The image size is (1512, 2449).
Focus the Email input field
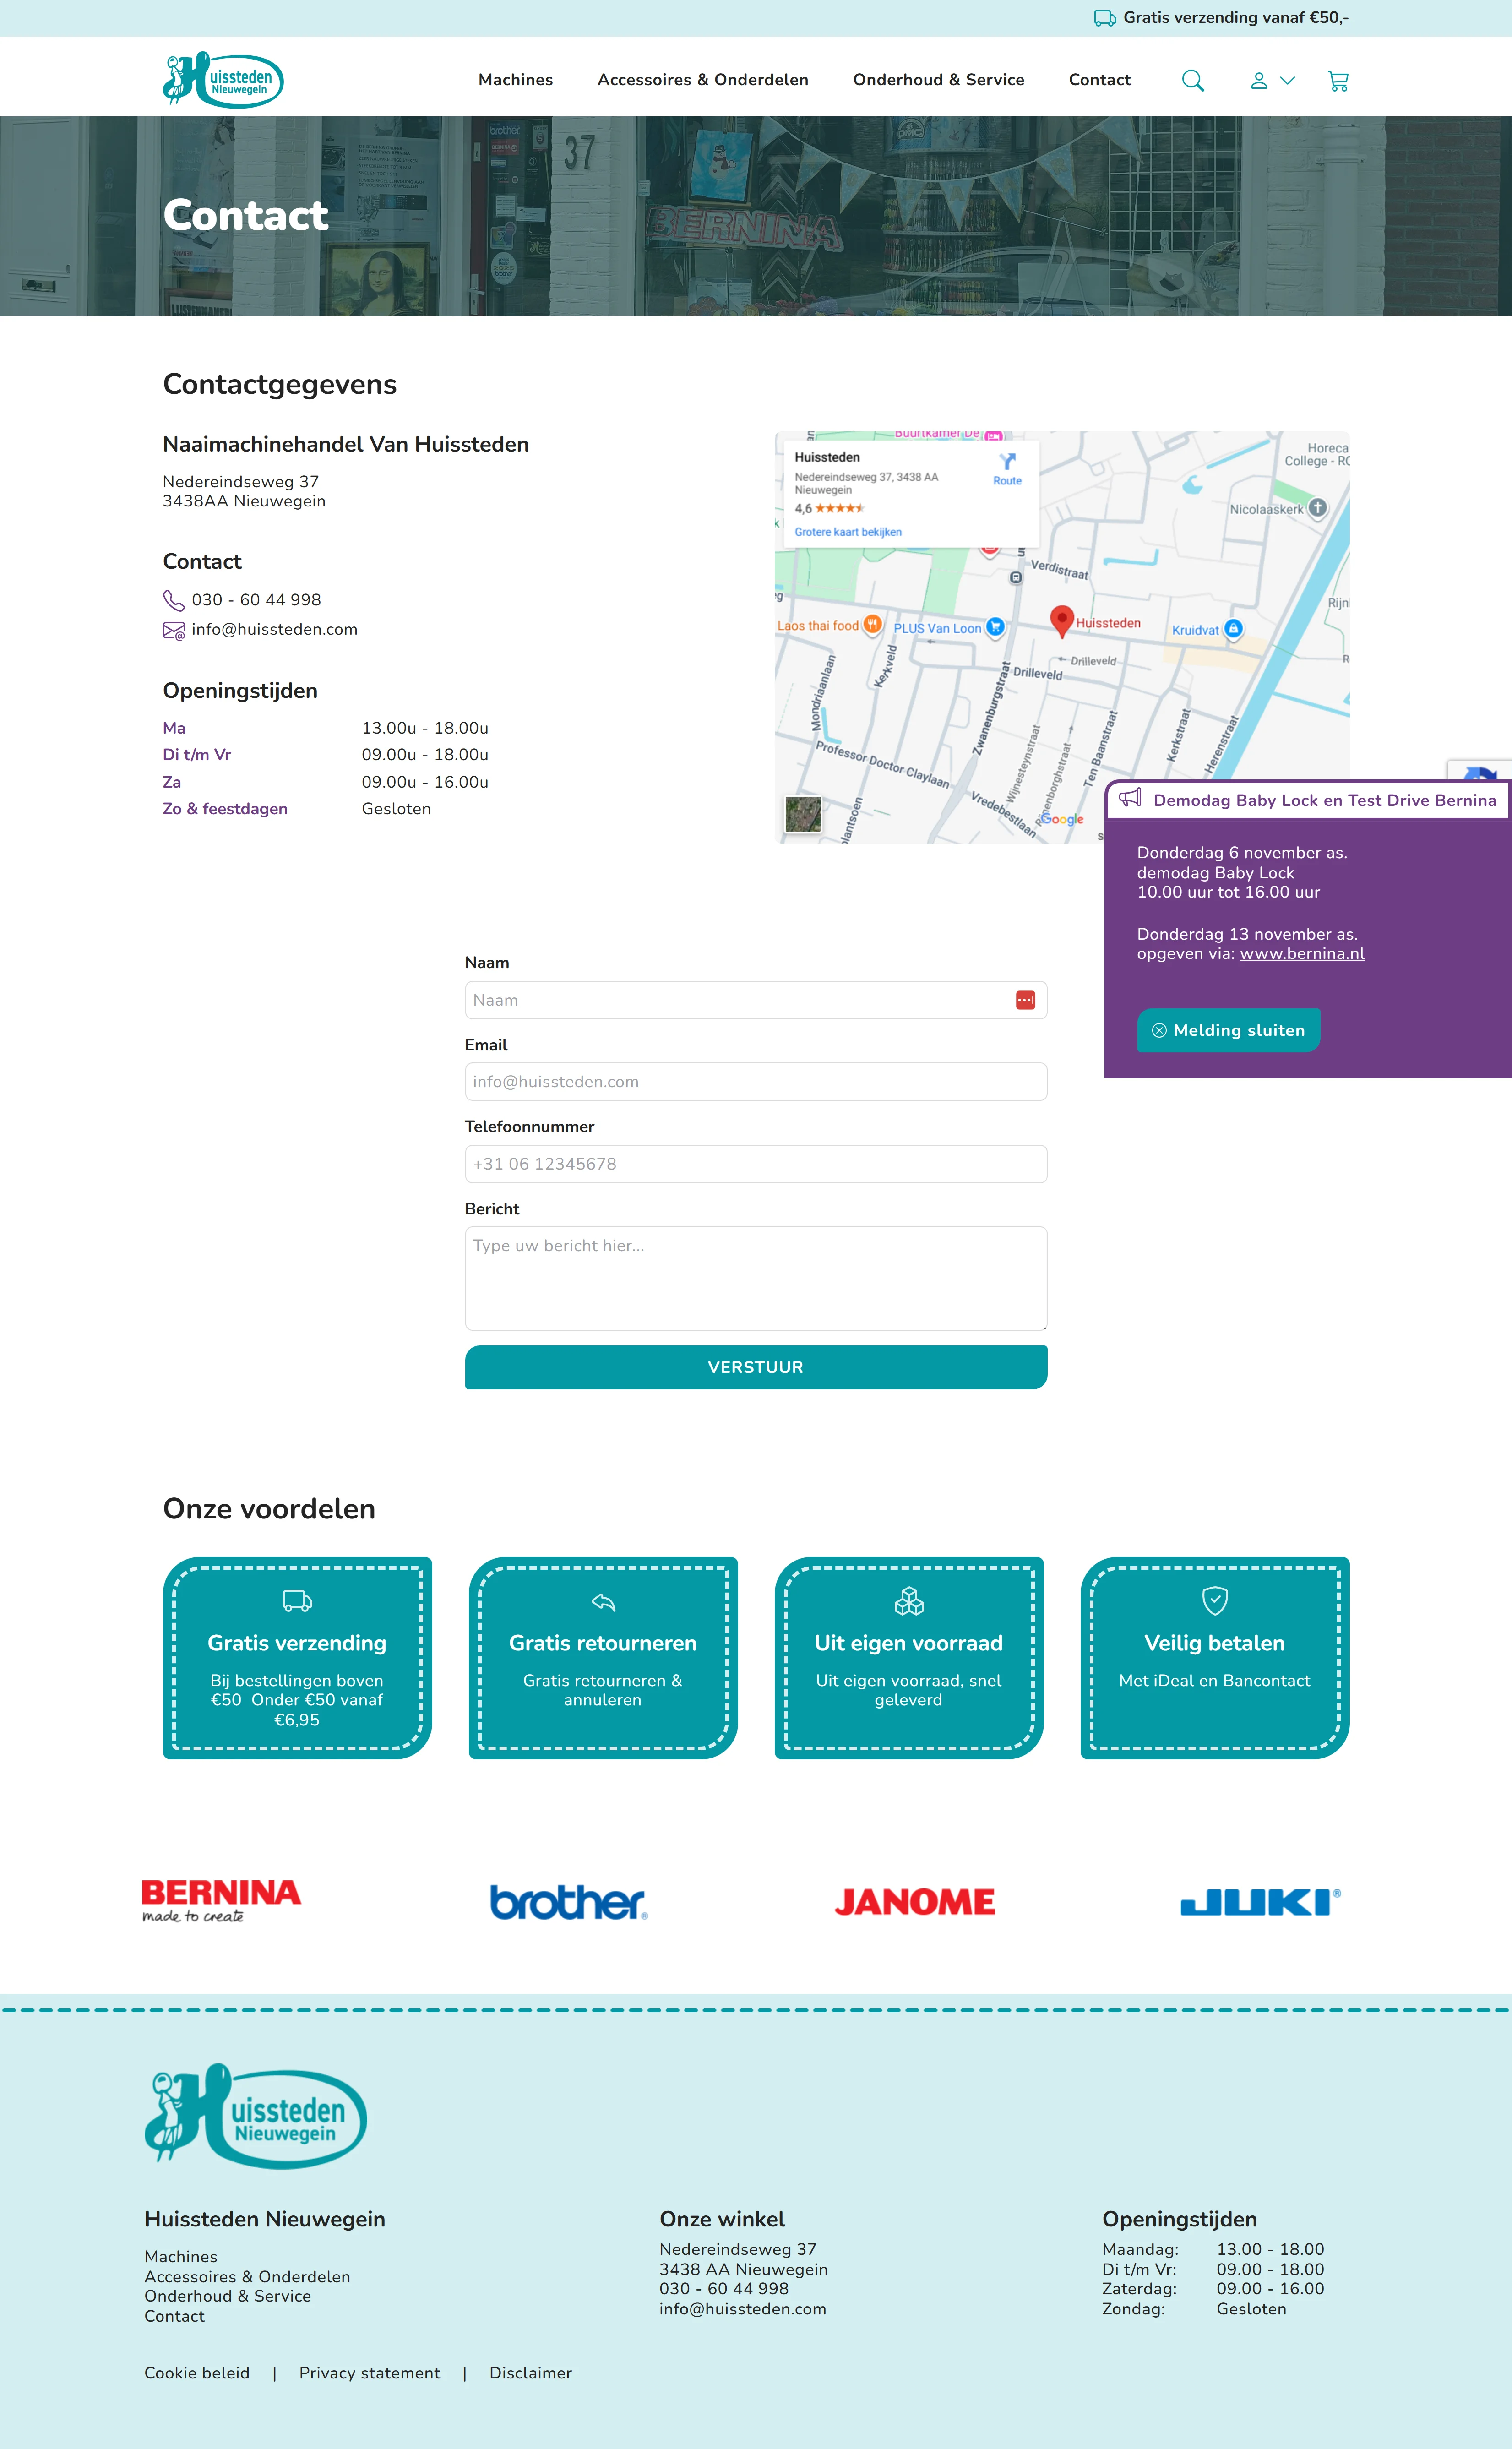[x=755, y=1082]
